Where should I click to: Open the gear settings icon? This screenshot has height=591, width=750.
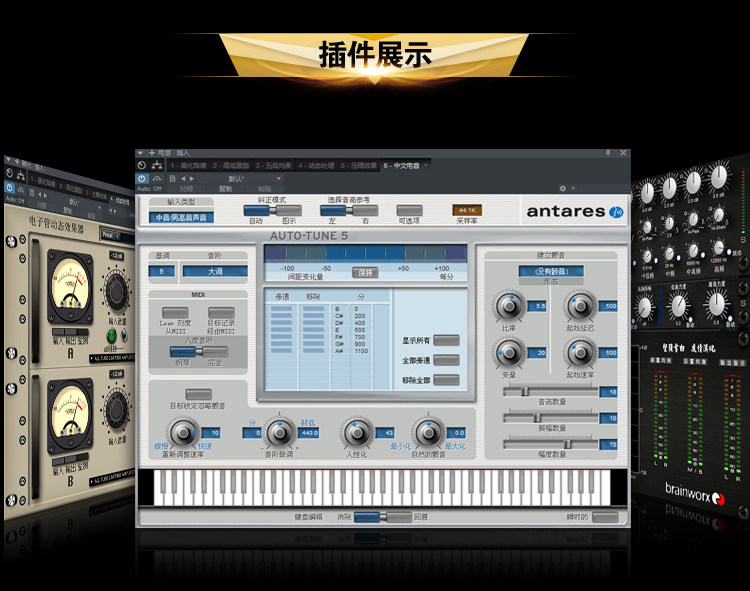[x=563, y=188]
